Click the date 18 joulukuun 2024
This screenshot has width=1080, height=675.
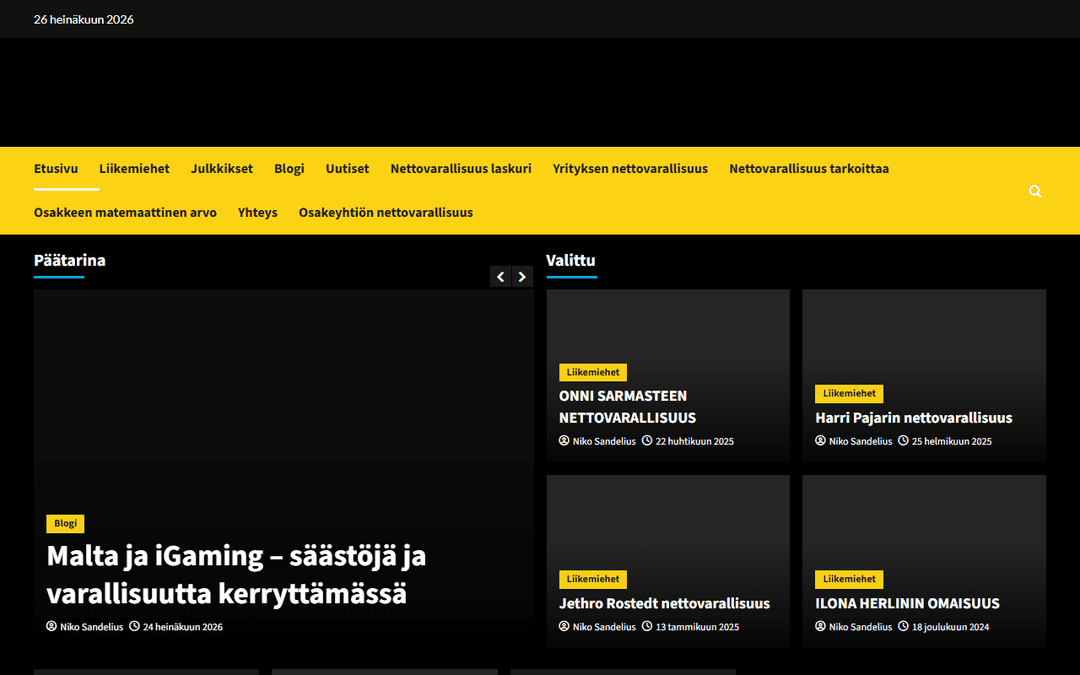951,627
